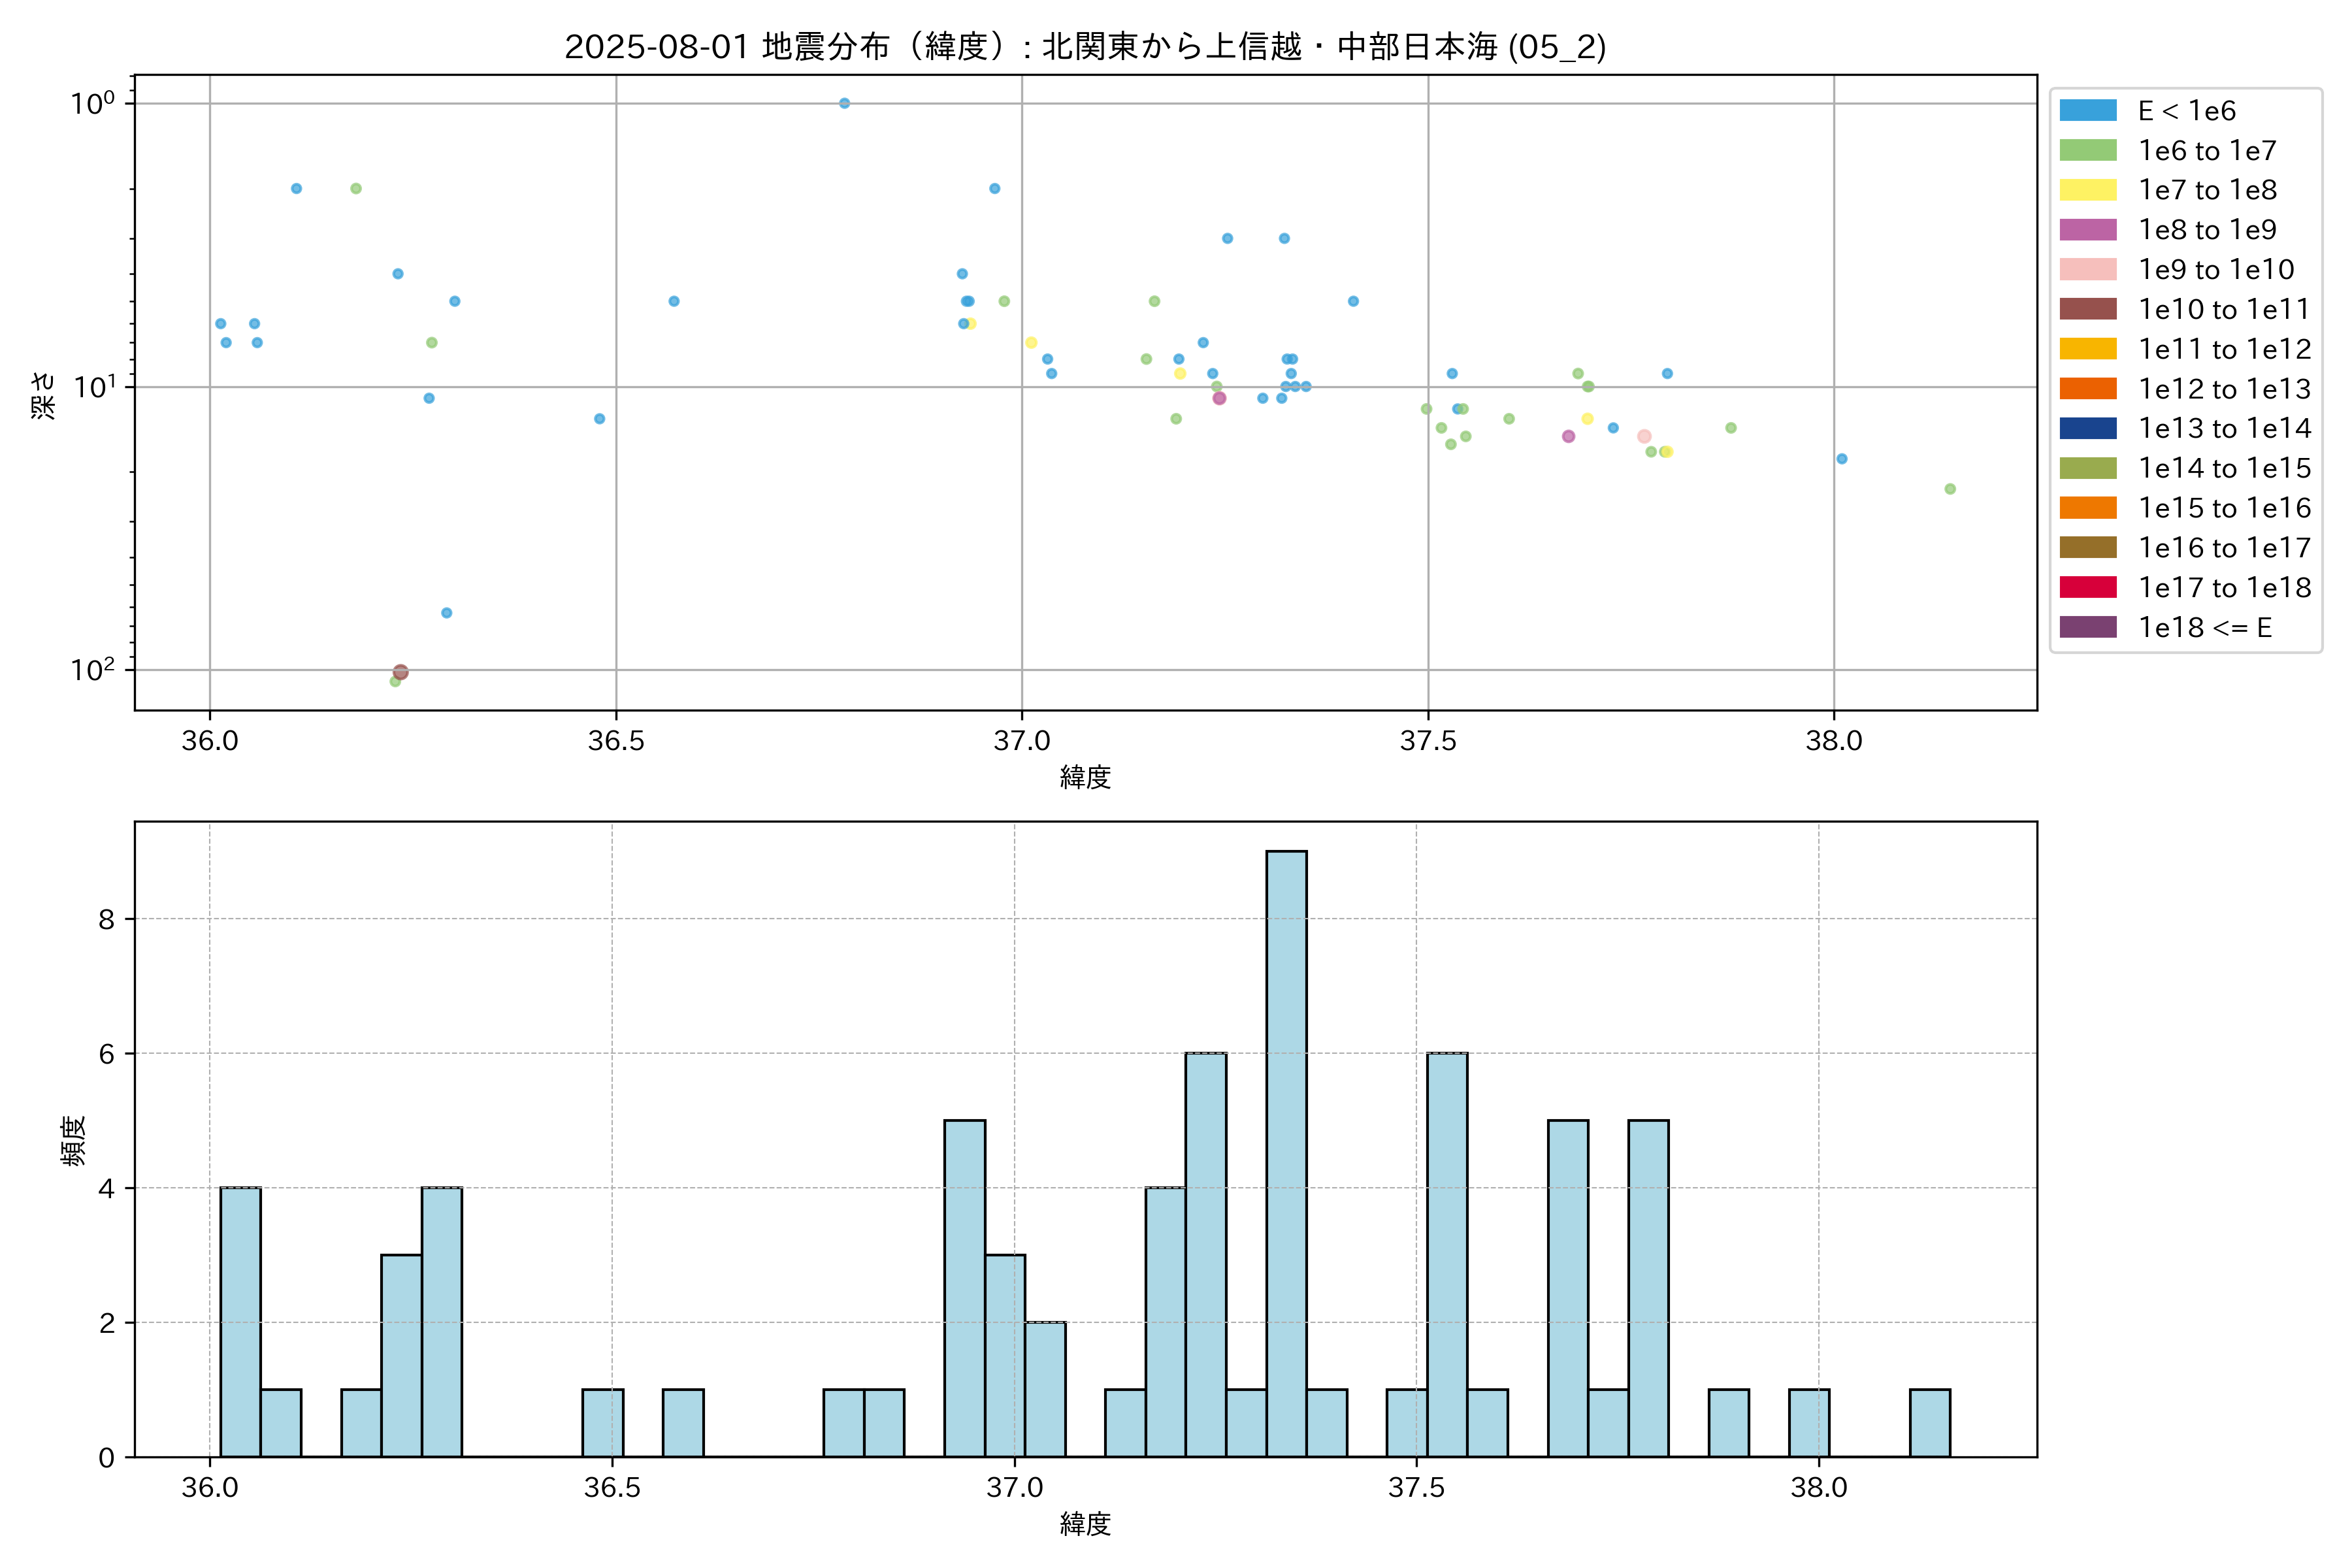Click the 頻度 y-axis label of histogram
Image resolution: width=2352 pixels, height=1568 pixels.
pyautogui.click(x=74, y=1140)
